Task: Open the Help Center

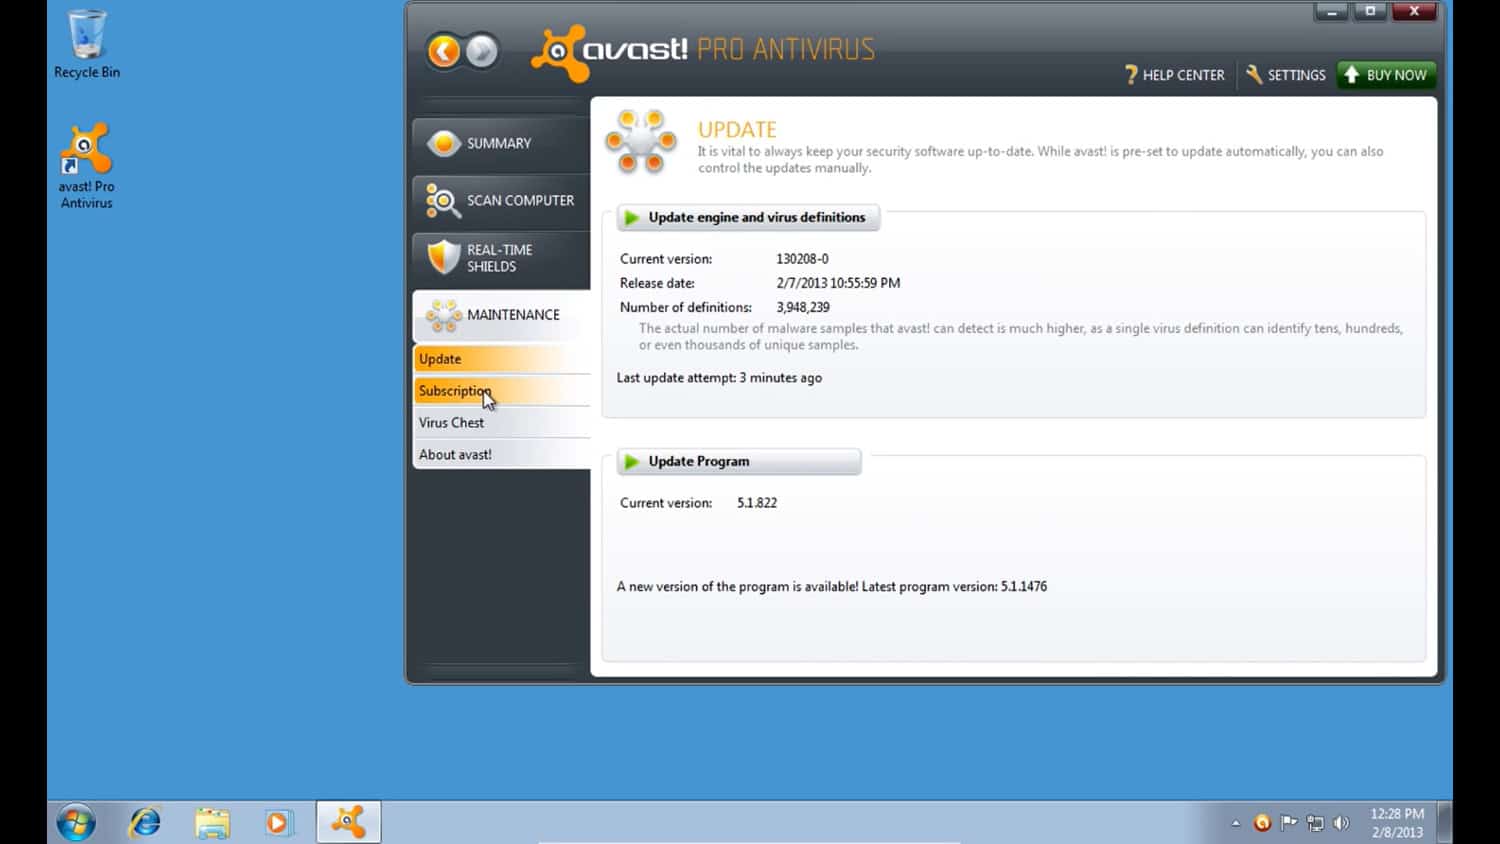Action: (x=1175, y=75)
